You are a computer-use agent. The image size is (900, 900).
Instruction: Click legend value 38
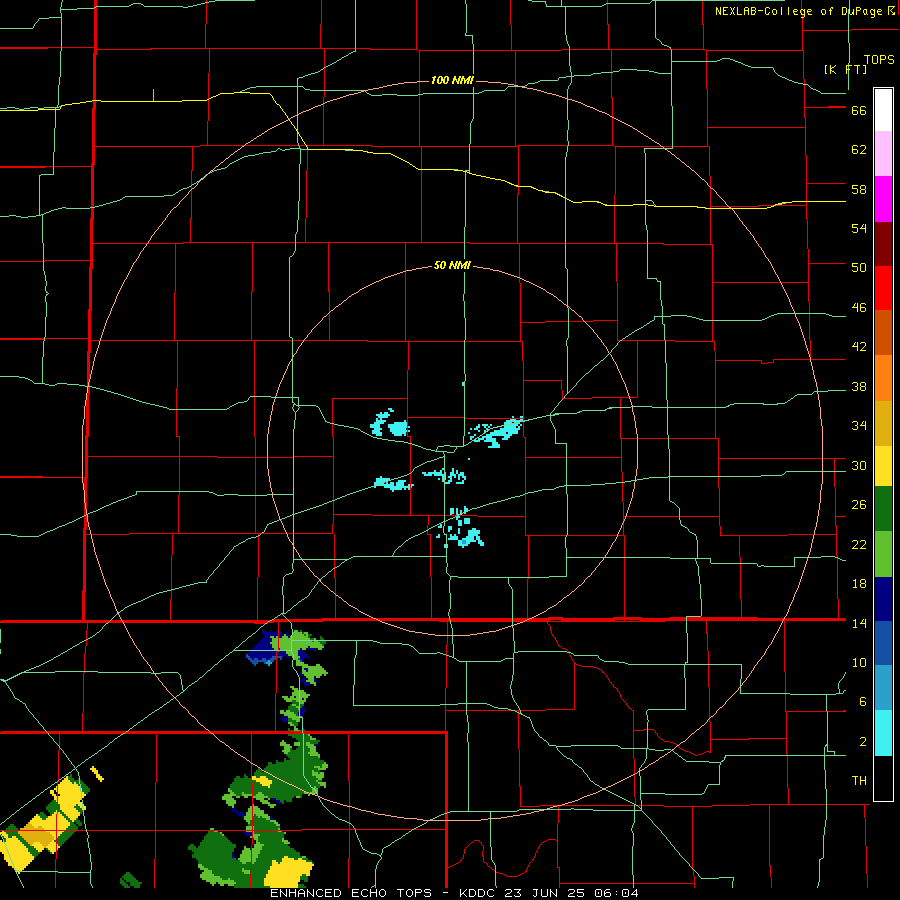click(859, 386)
